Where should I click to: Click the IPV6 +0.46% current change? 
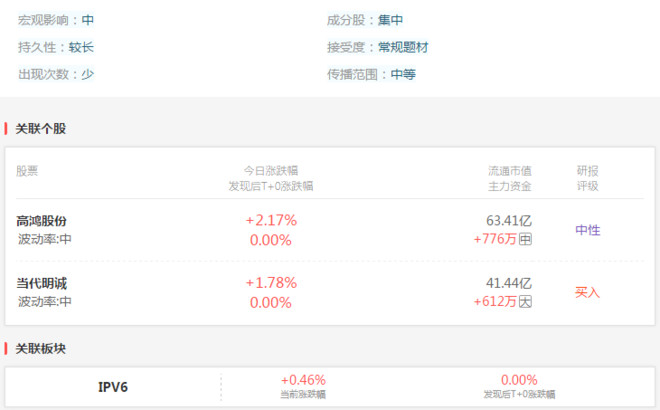[303, 380]
